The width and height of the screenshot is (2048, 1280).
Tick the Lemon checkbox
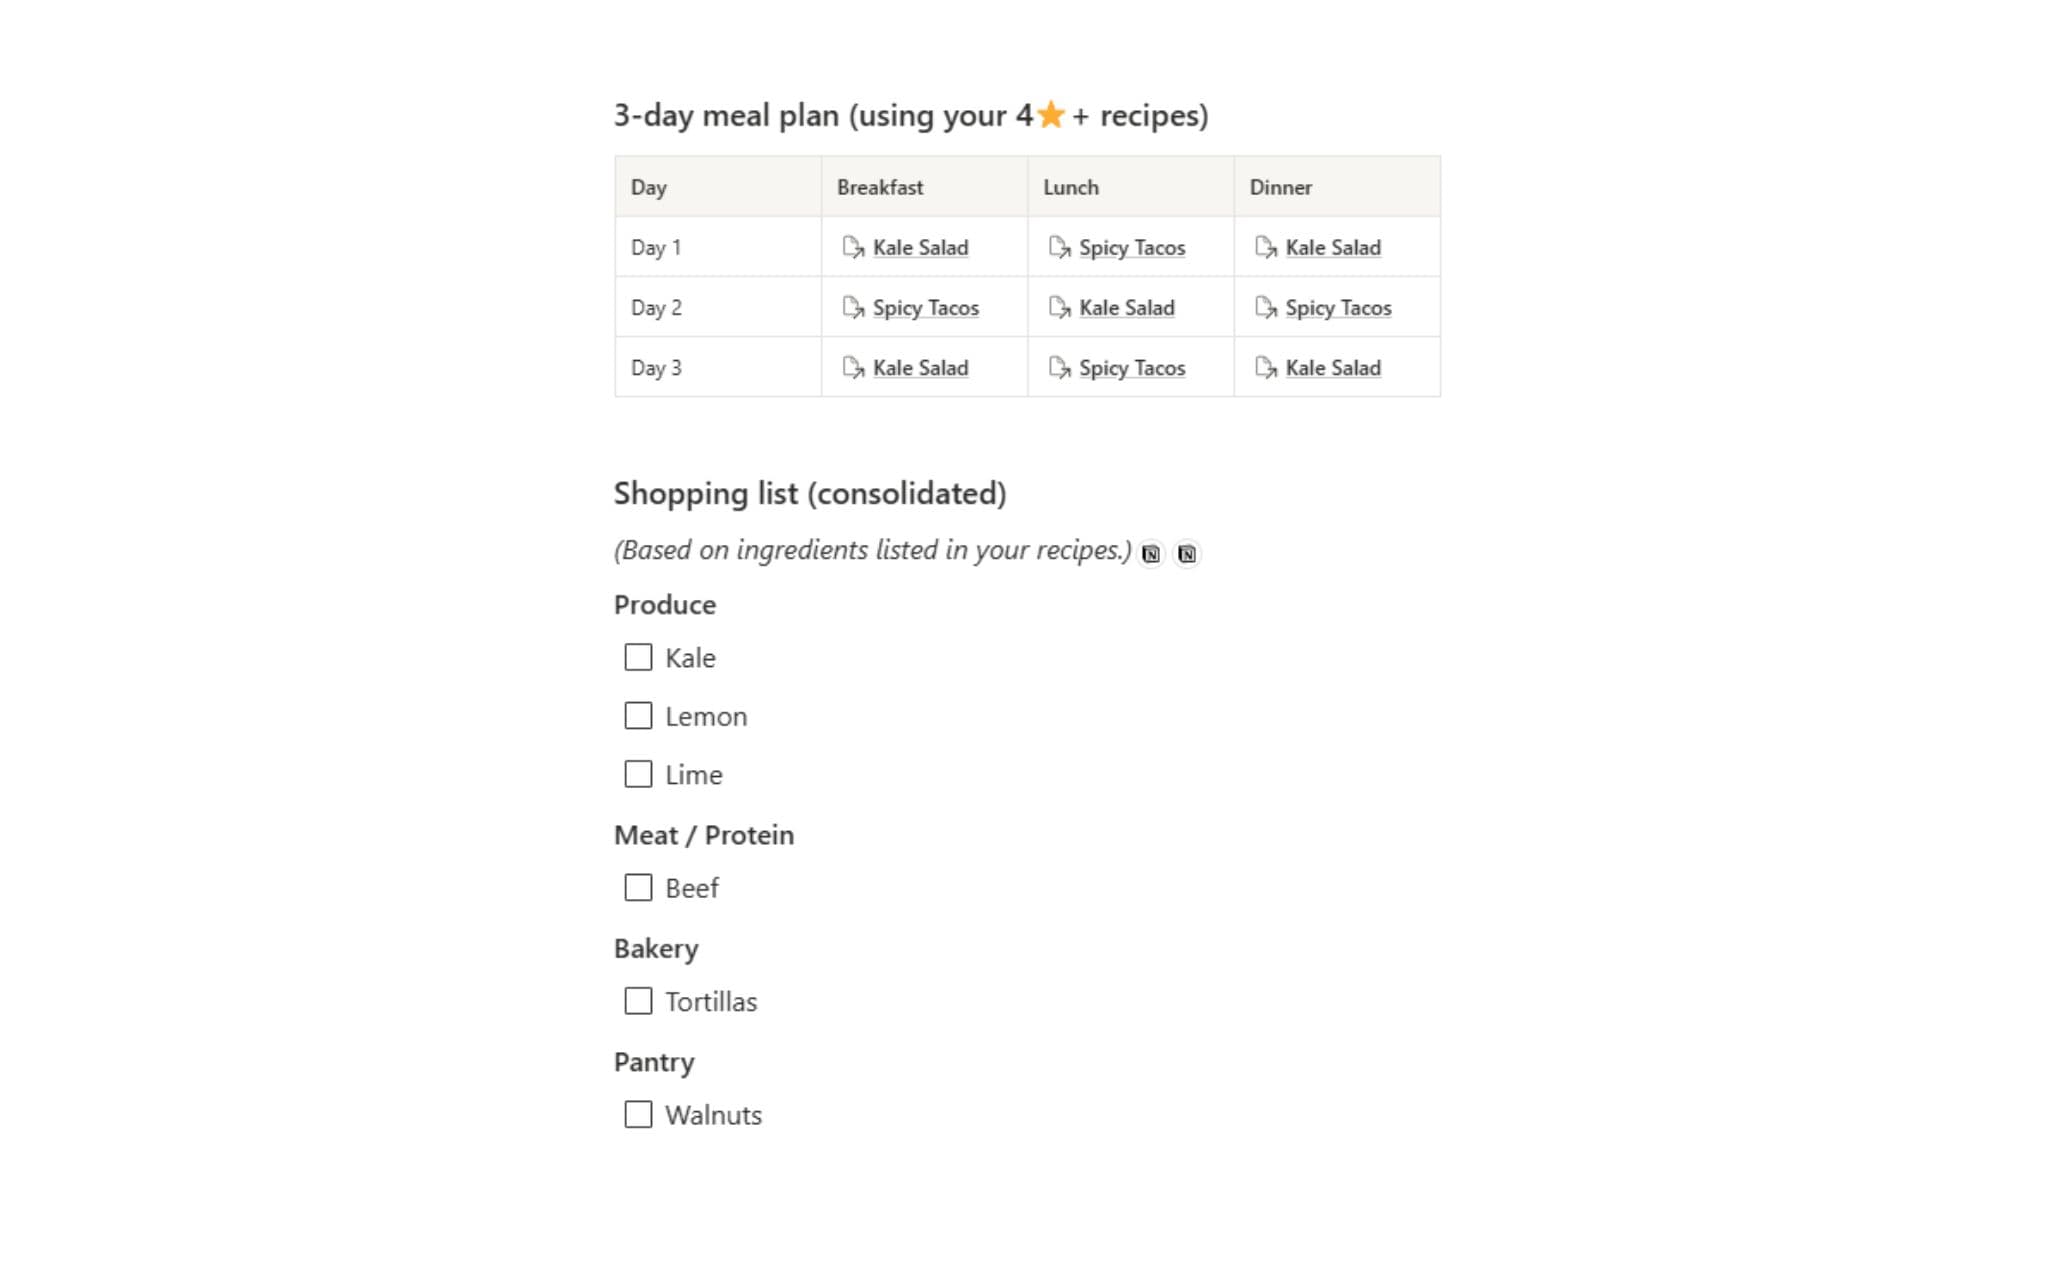tap(638, 716)
